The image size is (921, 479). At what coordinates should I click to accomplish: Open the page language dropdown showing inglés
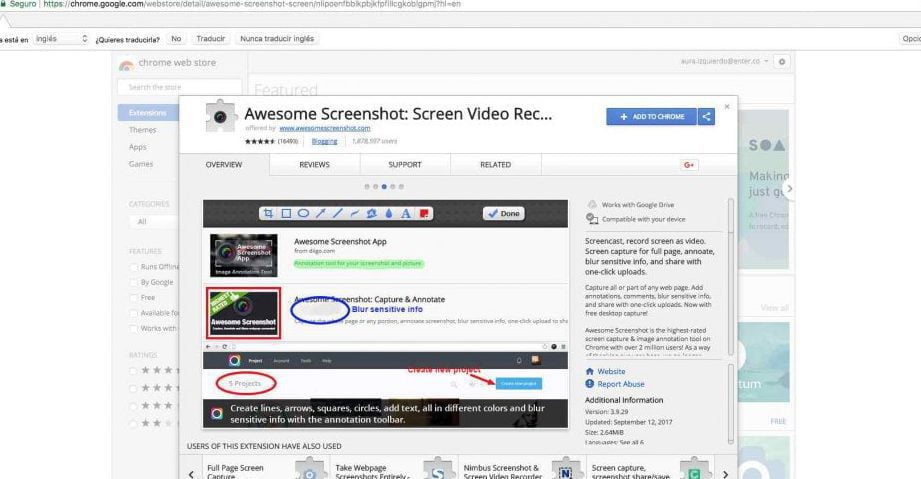pyautogui.click(x=62, y=39)
